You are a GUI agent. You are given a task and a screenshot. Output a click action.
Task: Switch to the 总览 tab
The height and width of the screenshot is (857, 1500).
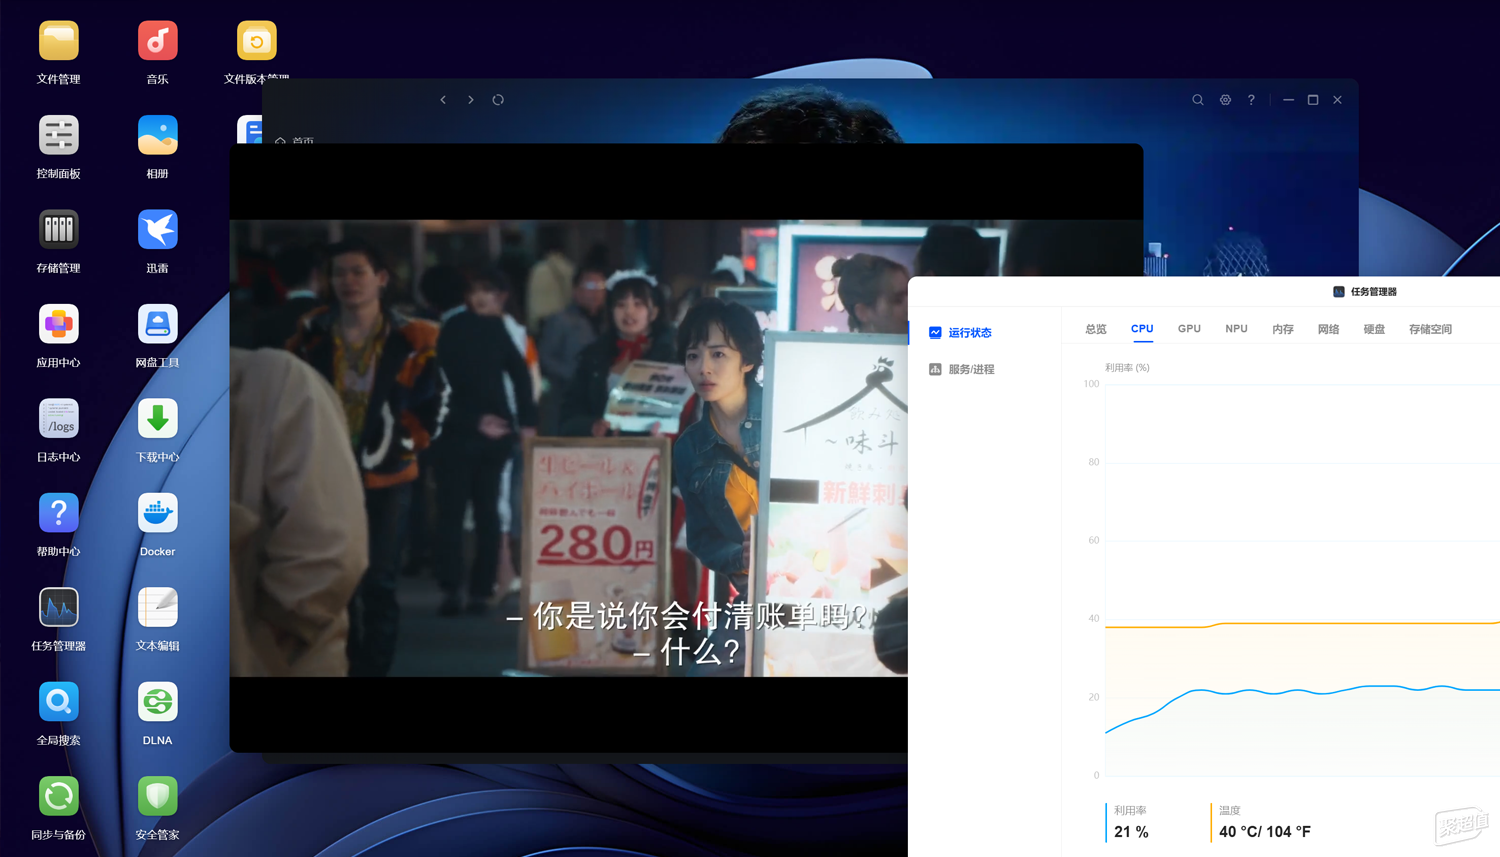point(1096,329)
